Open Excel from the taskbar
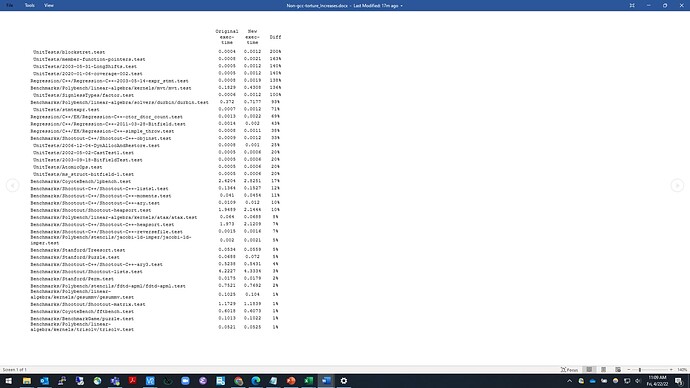 coord(308,381)
